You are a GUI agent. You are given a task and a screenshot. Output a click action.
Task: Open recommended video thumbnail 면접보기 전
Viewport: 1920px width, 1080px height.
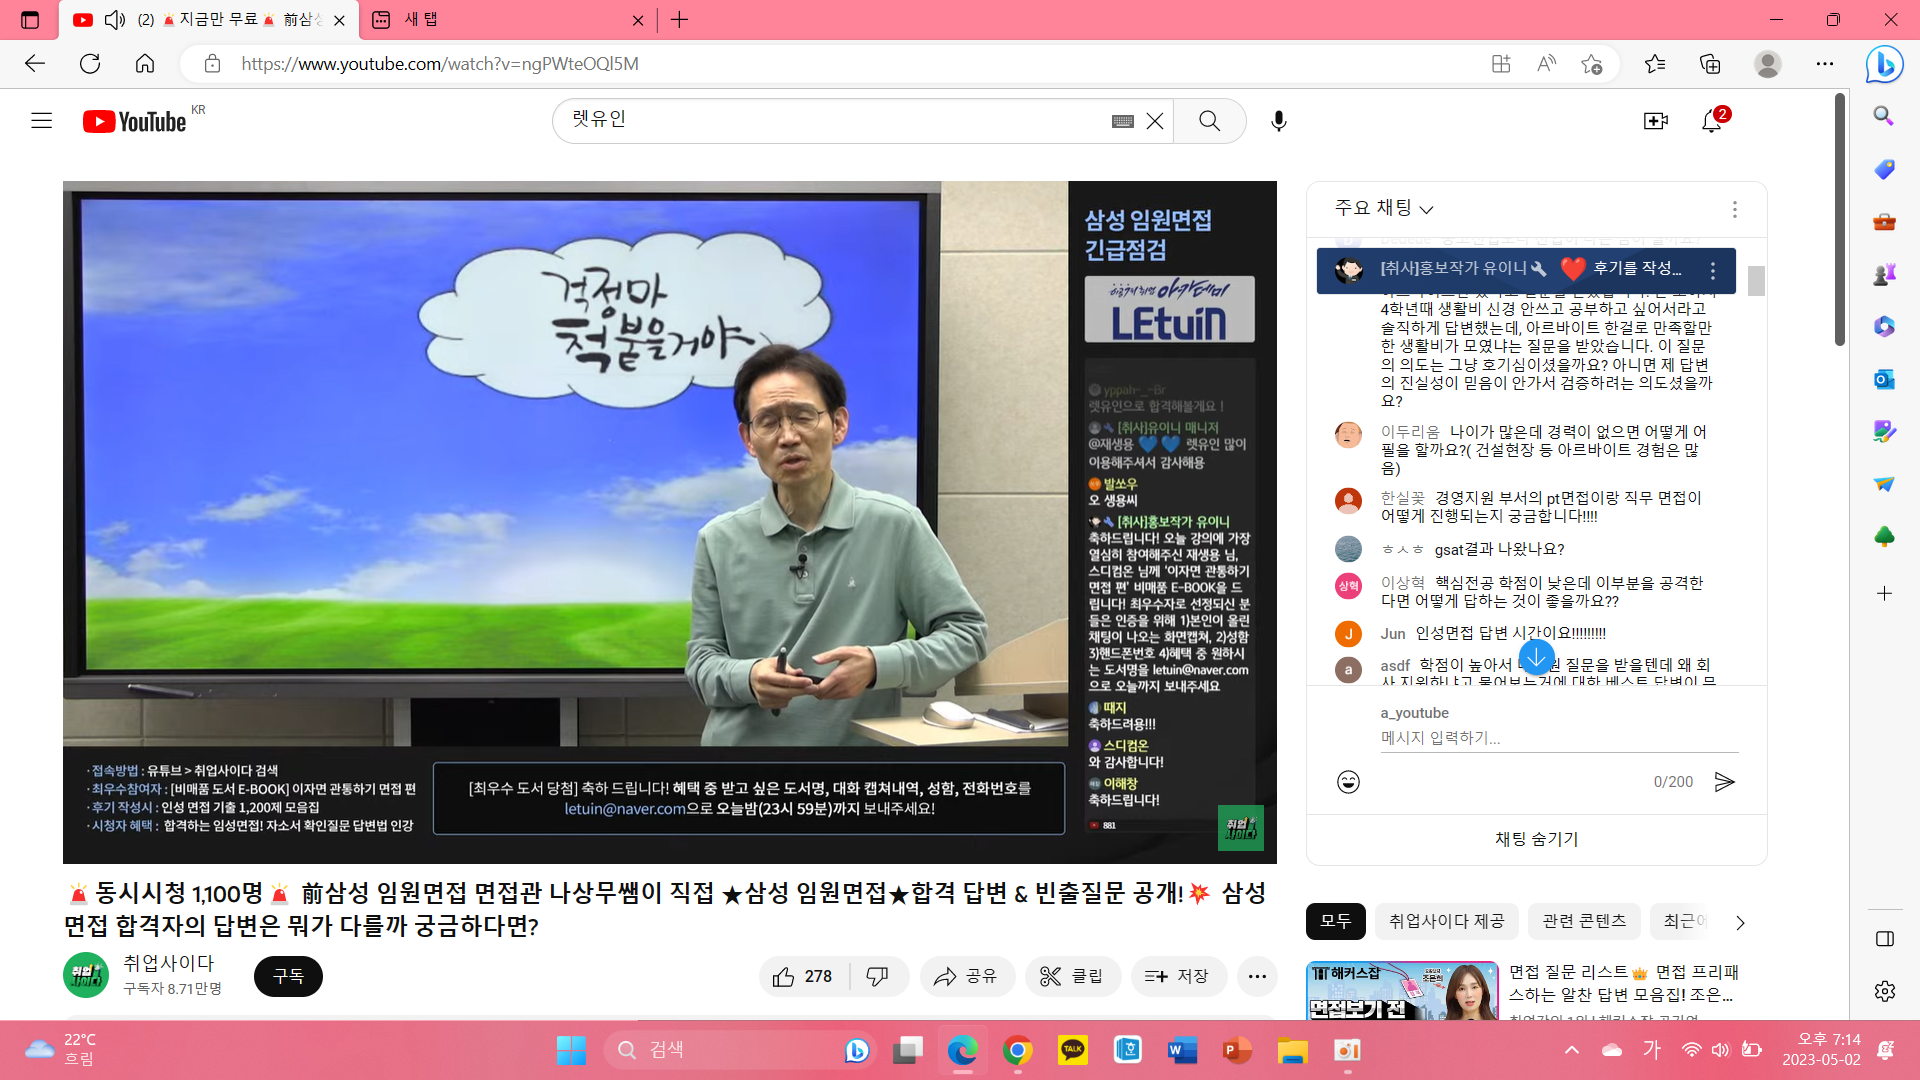click(1402, 990)
